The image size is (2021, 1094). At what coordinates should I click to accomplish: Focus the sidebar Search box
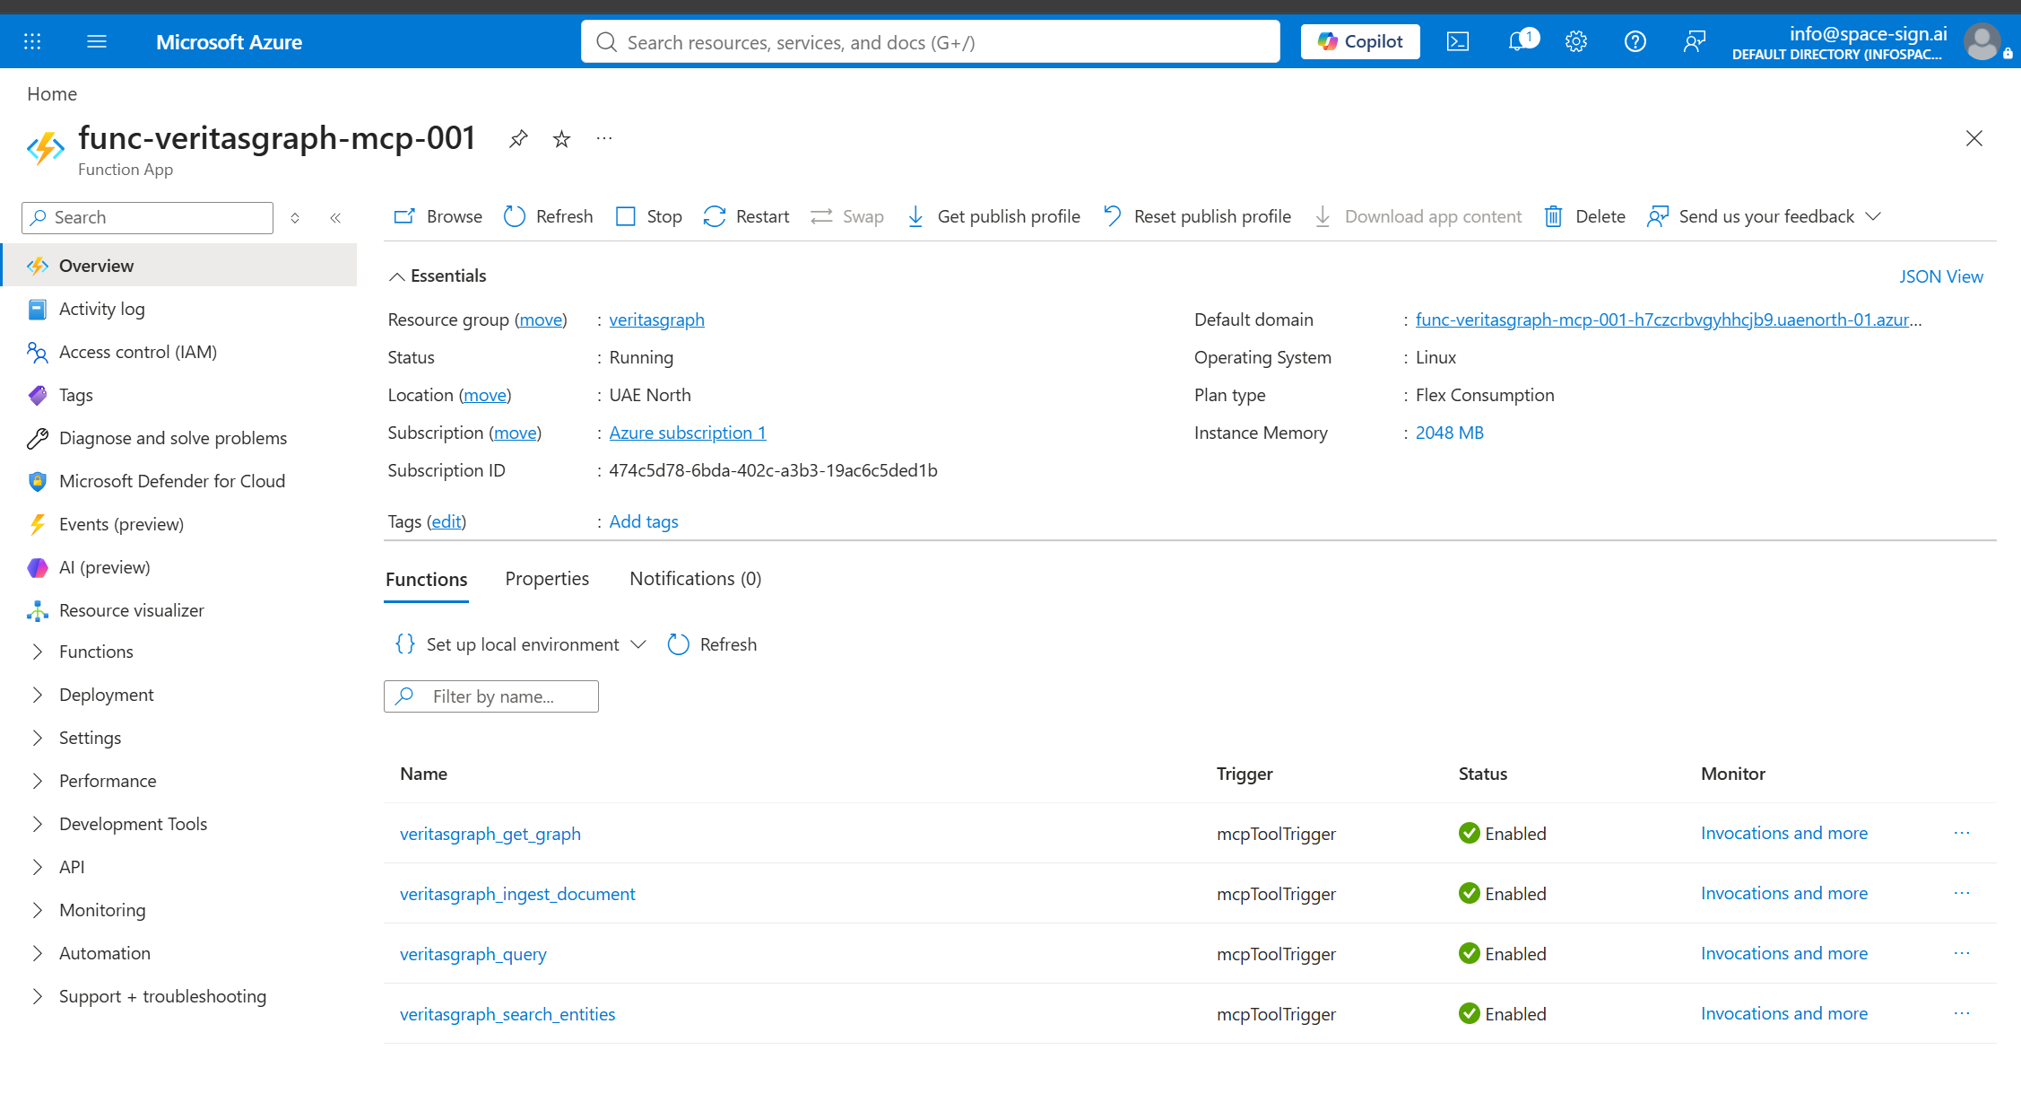coord(147,218)
